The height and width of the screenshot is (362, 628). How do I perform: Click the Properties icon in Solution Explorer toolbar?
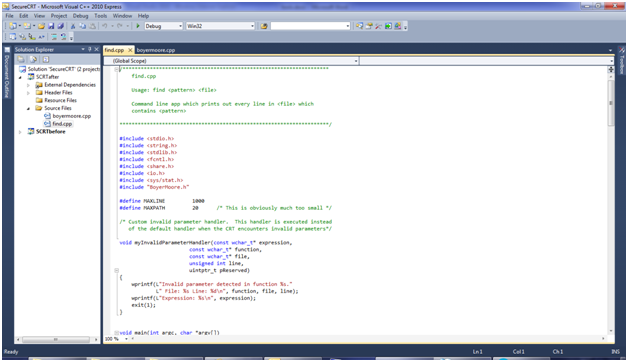click(21, 59)
